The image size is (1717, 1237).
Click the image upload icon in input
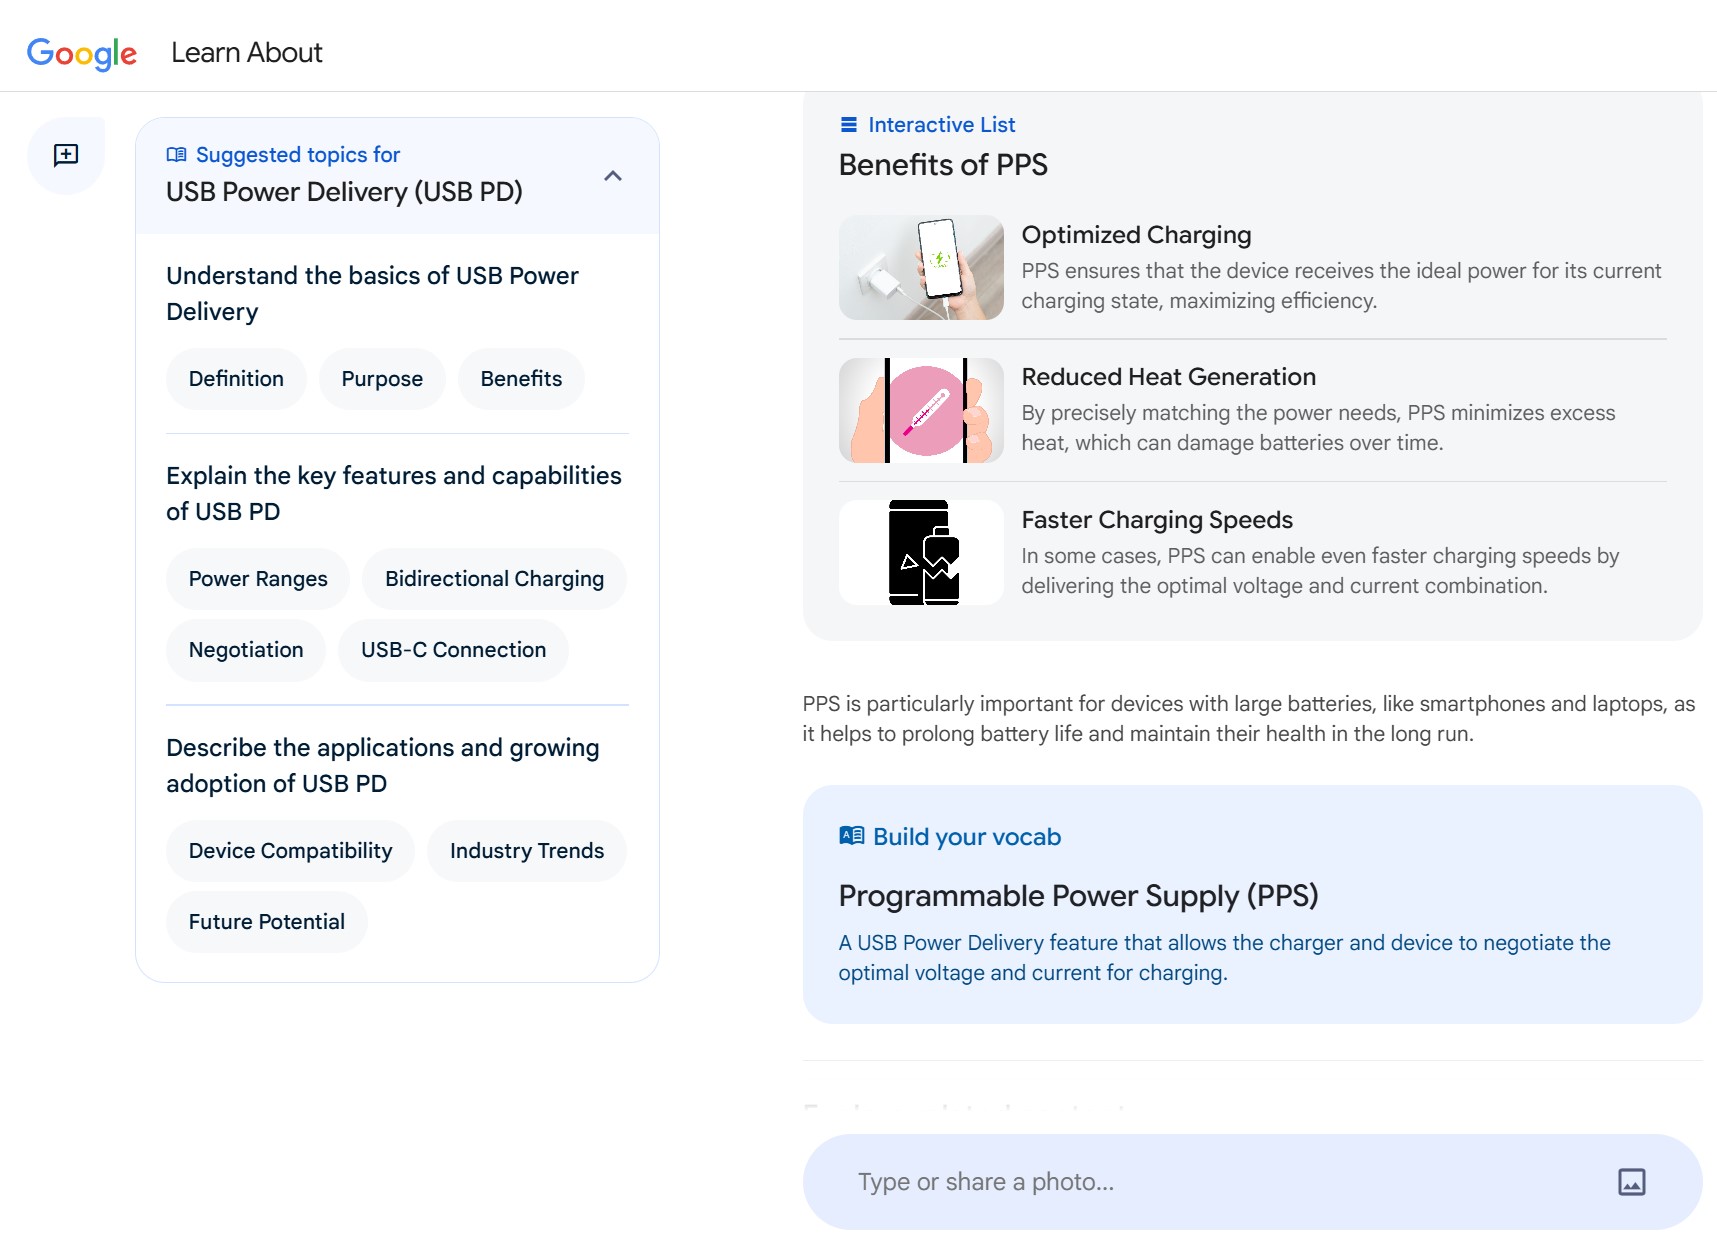tap(1631, 1181)
